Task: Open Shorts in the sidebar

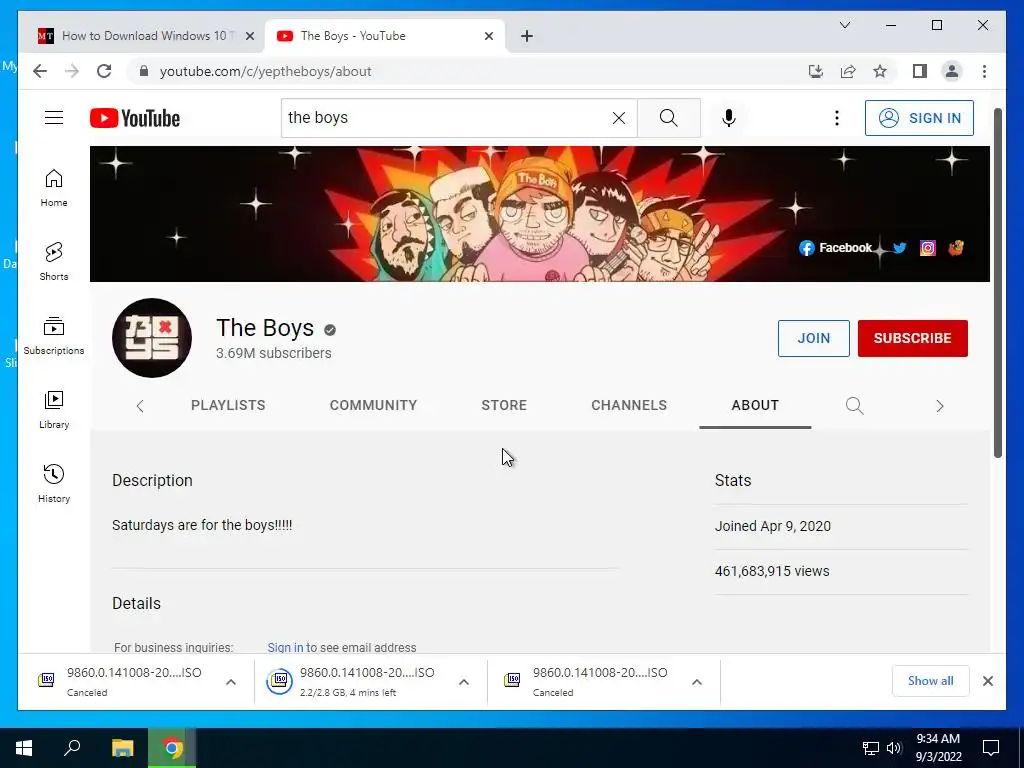Action: point(54,262)
